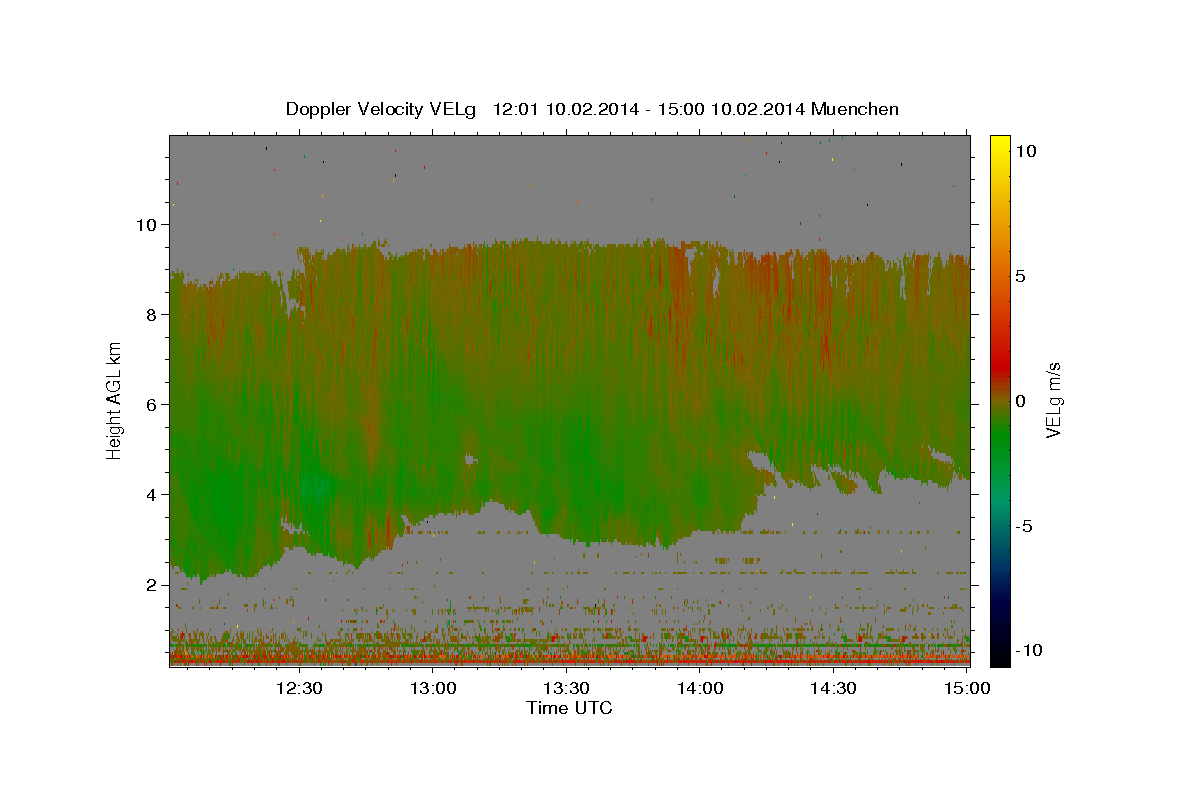
Task: Click the plot title "Doppler Velocity VELg"
Action: (x=381, y=109)
